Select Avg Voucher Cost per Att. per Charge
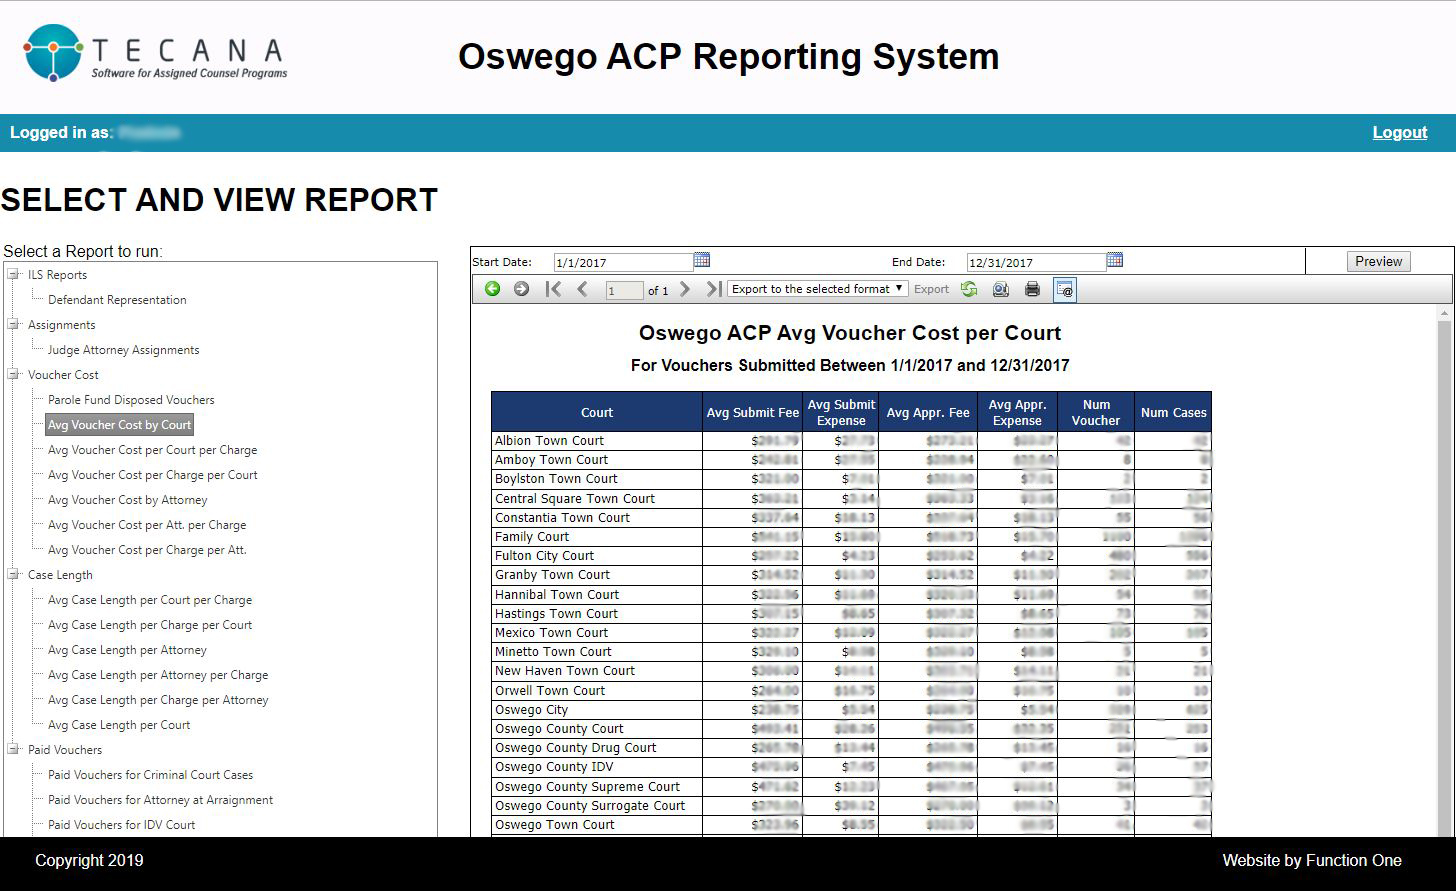Image resolution: width=1456 pixels, height=891 pixels. [x=146, y=524]
